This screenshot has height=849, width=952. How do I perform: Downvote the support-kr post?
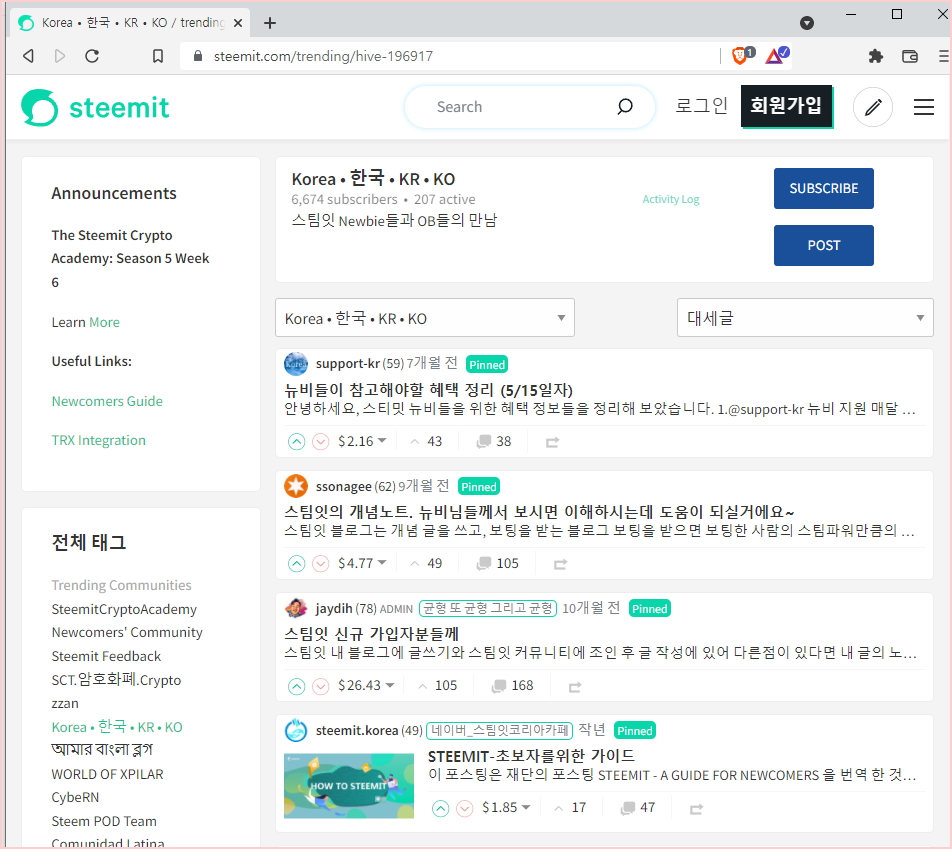(x=321, y=442)
